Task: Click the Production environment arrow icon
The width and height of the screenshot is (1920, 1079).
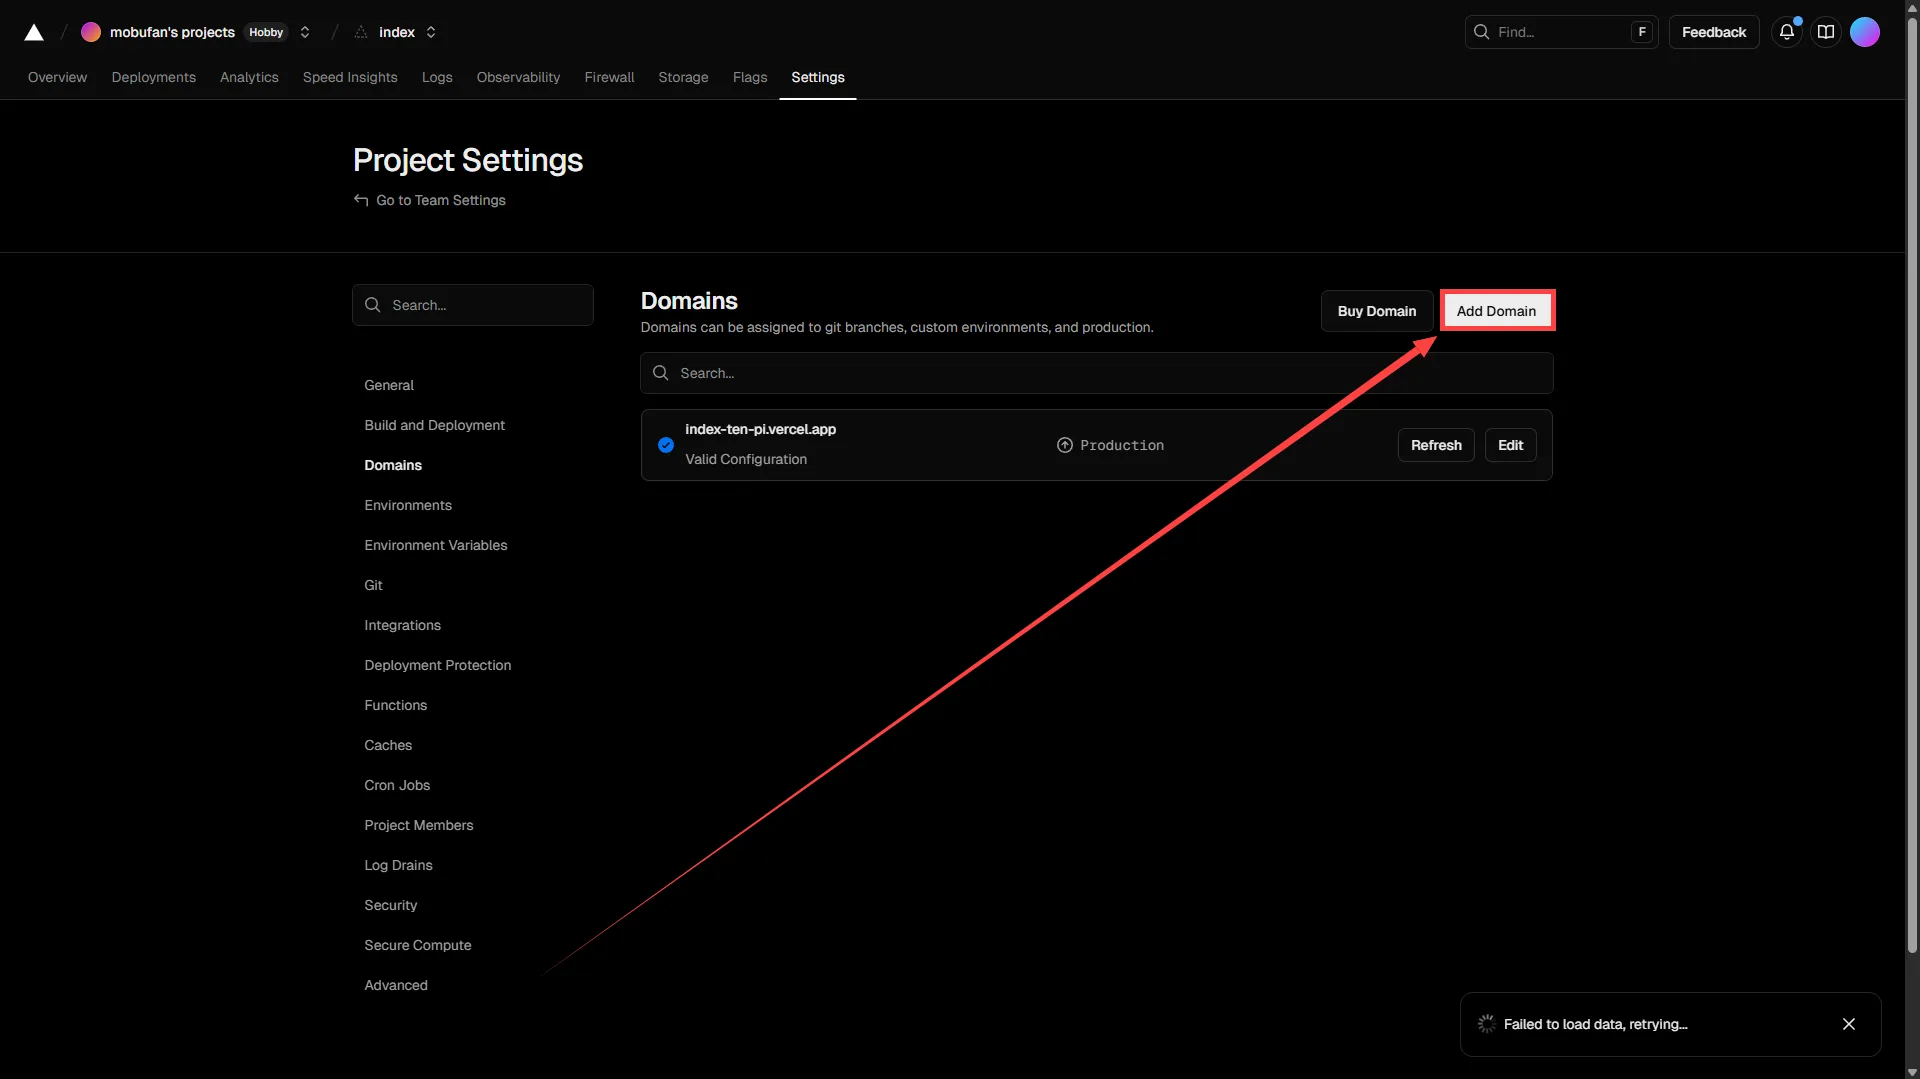Action: pos(1065,445)
